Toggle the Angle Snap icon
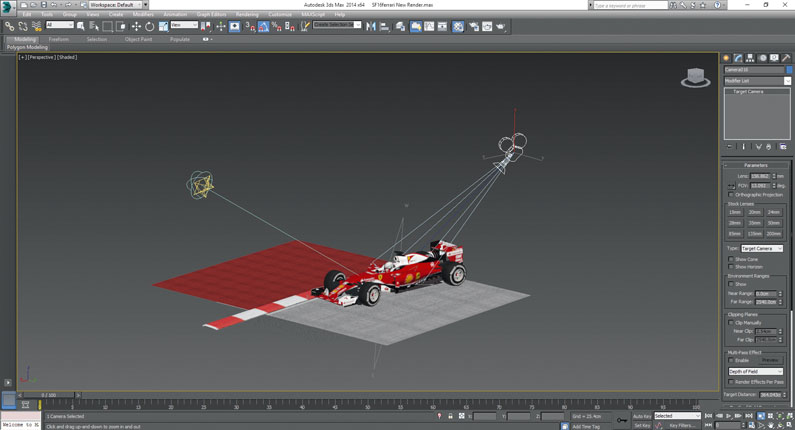The height and width of the screenshot is (430, 795). coord(264,26)
